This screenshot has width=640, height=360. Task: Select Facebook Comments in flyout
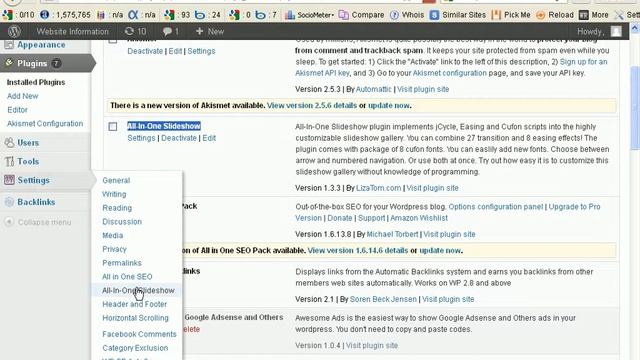[x=139, y=334]
